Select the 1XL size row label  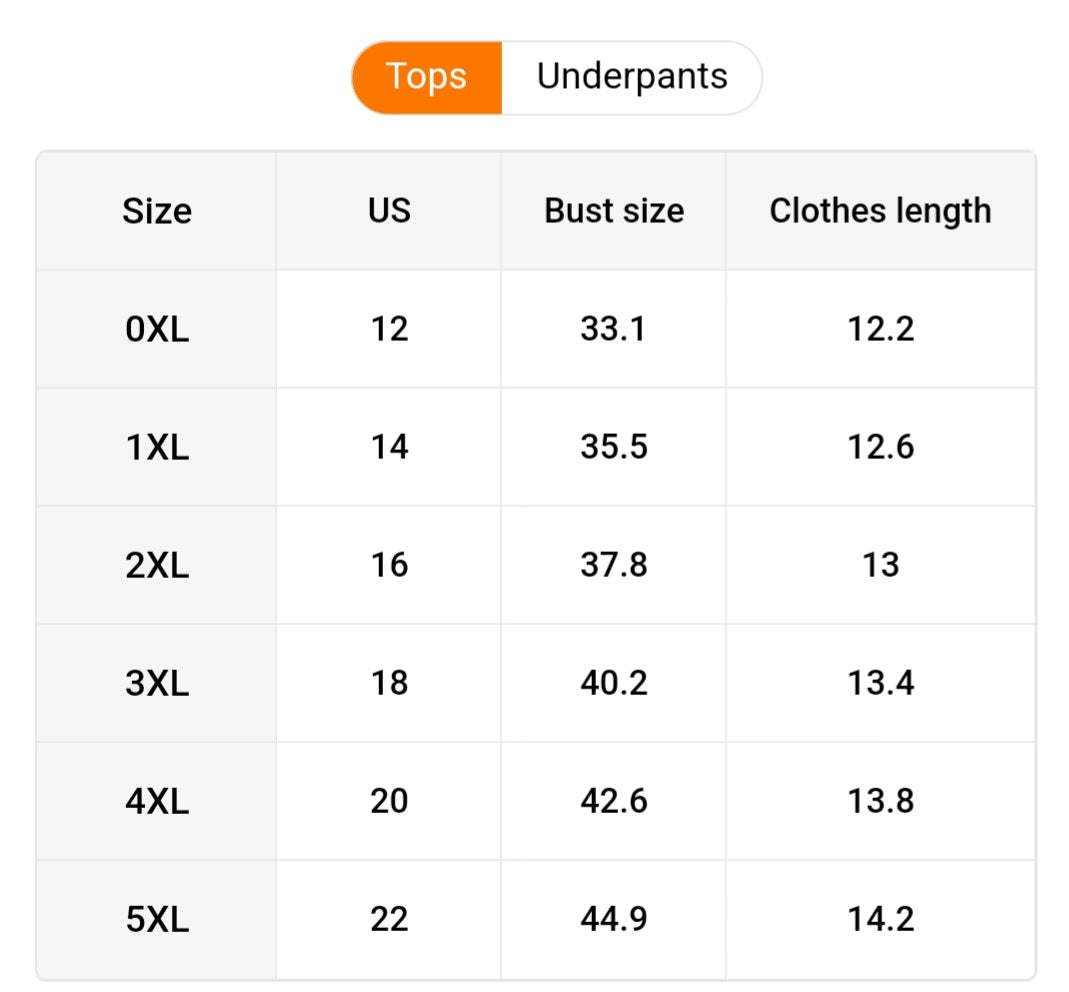(x=157, y=447)
